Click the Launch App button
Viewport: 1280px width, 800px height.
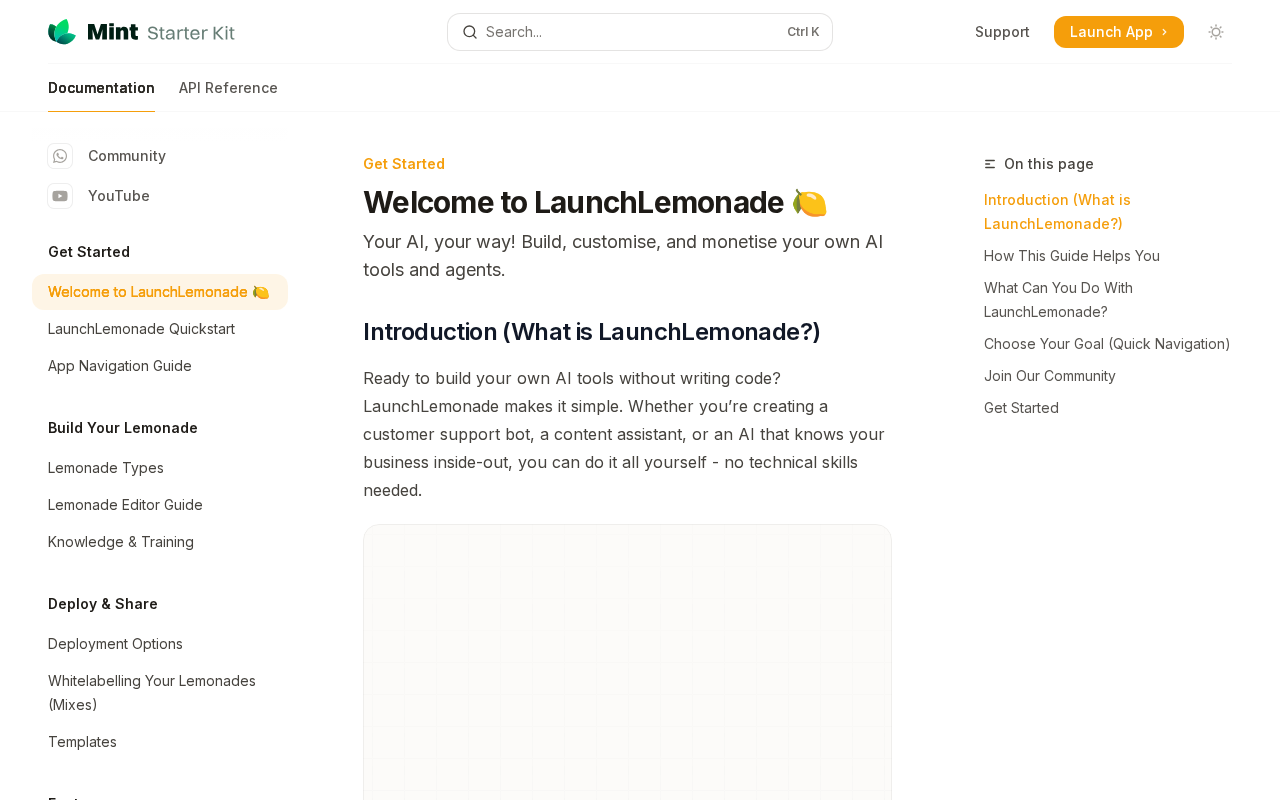pyautogui.click(x=1118, y=32)
